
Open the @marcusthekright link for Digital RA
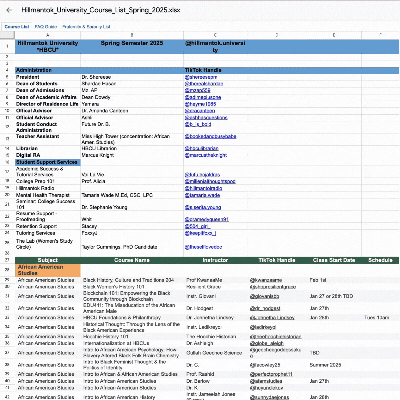206,155
